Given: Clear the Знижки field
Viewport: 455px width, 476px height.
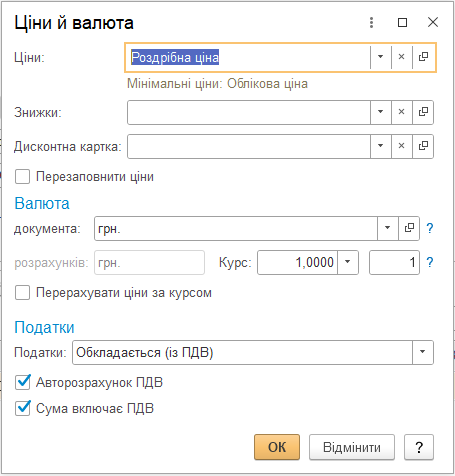Looking at the screenshot, I should [402, 112].
